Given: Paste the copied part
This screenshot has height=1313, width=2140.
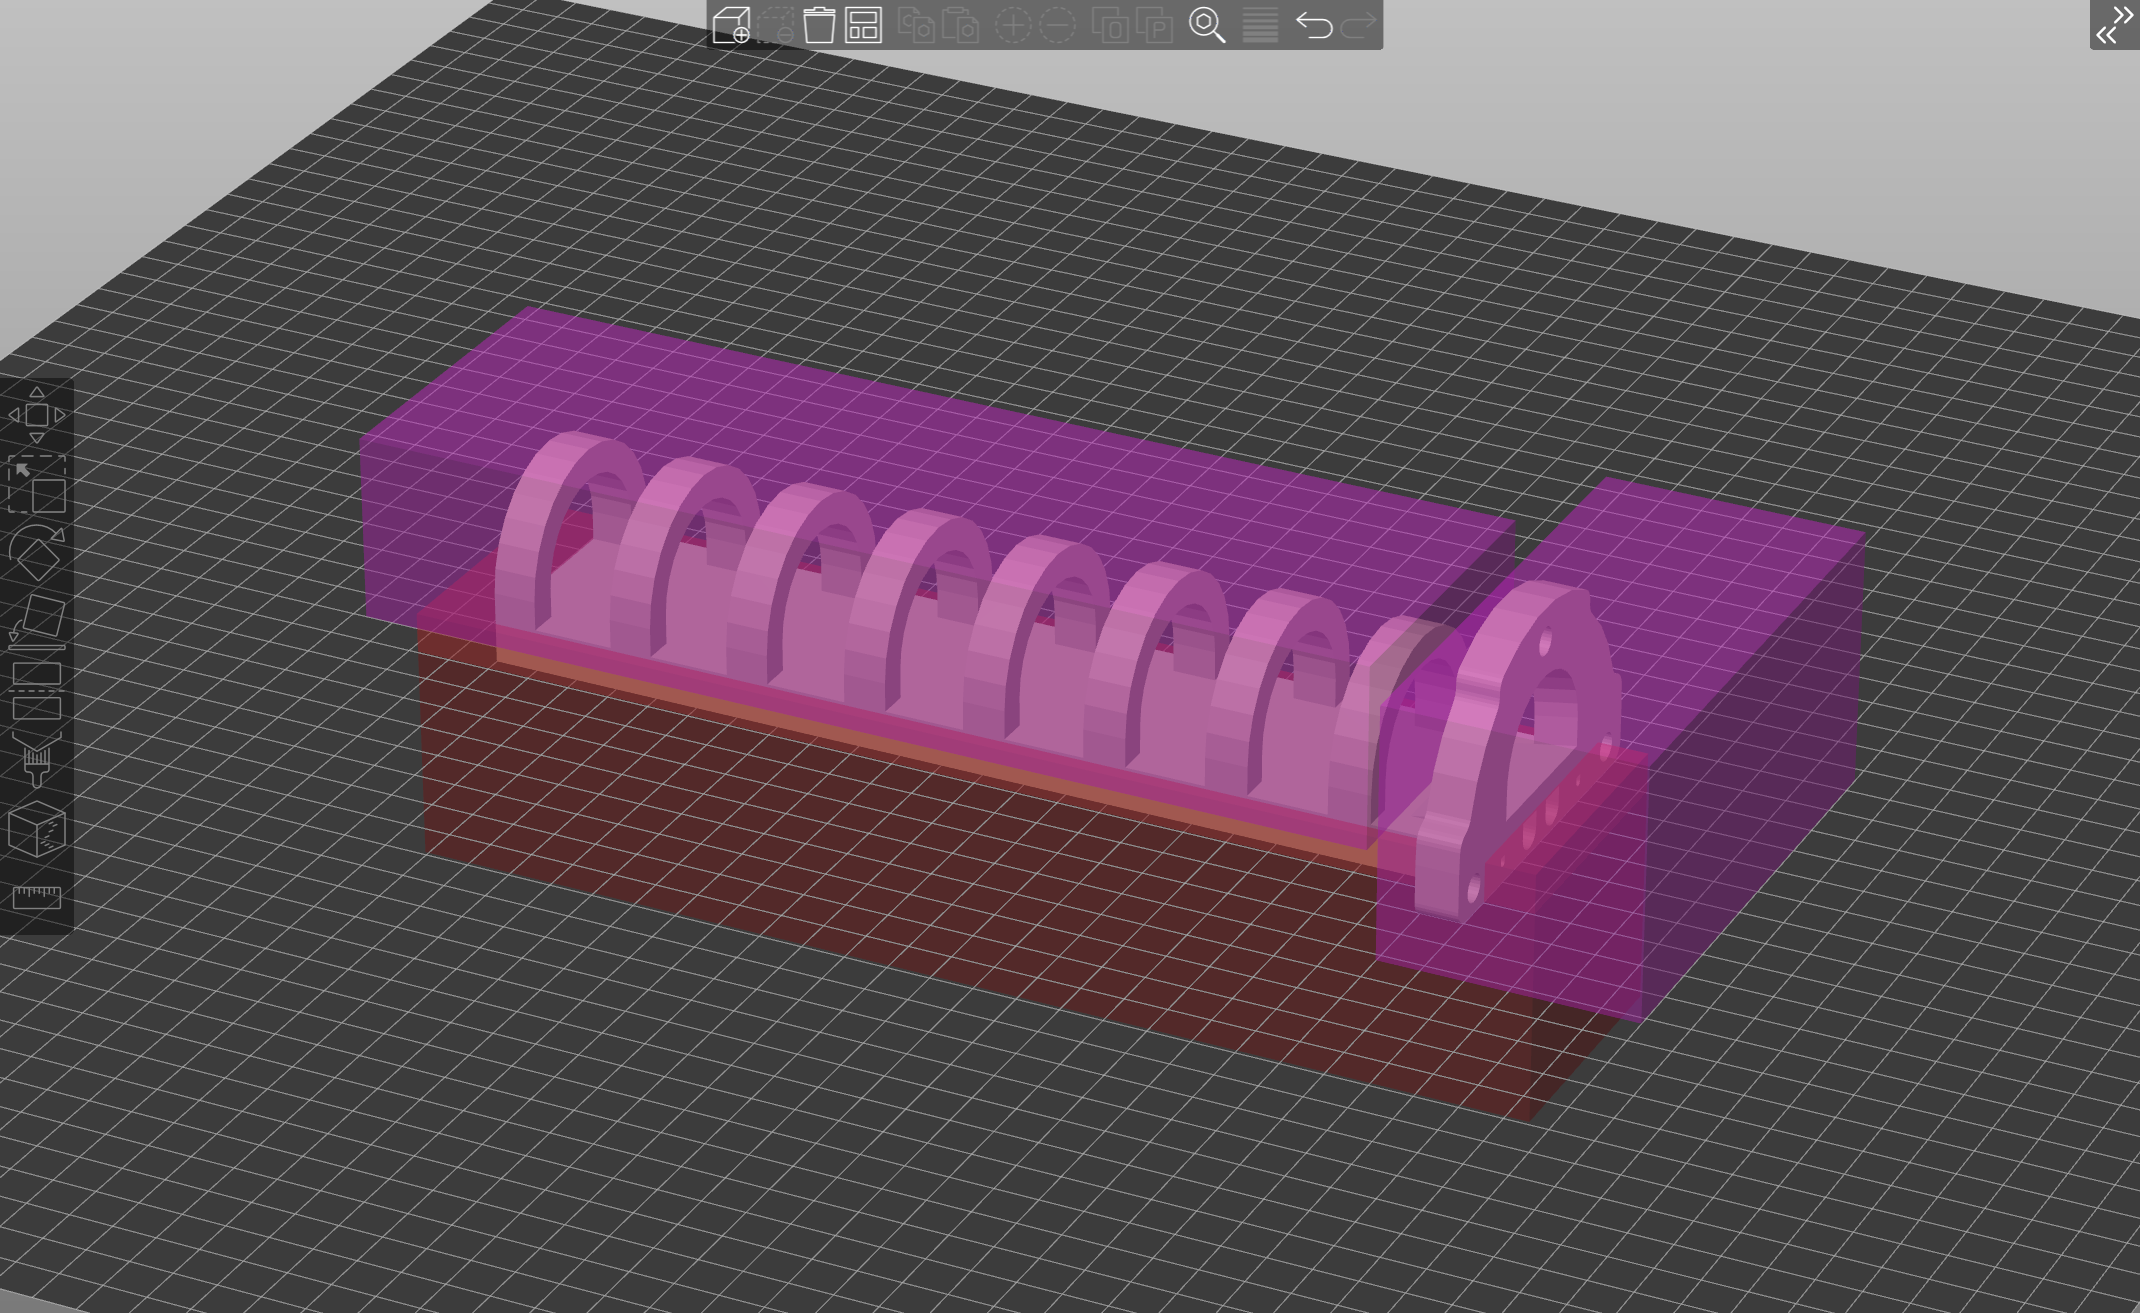Looking at the screenshot, I should point(963,27).
